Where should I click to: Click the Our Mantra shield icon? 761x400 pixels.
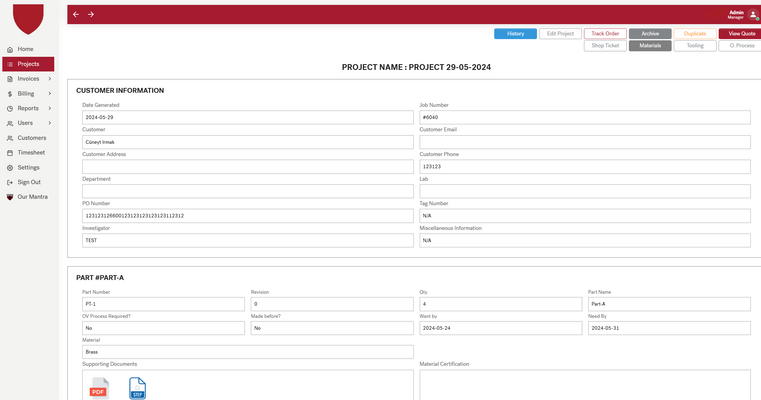pyautogui.click(x=10, y=197)
